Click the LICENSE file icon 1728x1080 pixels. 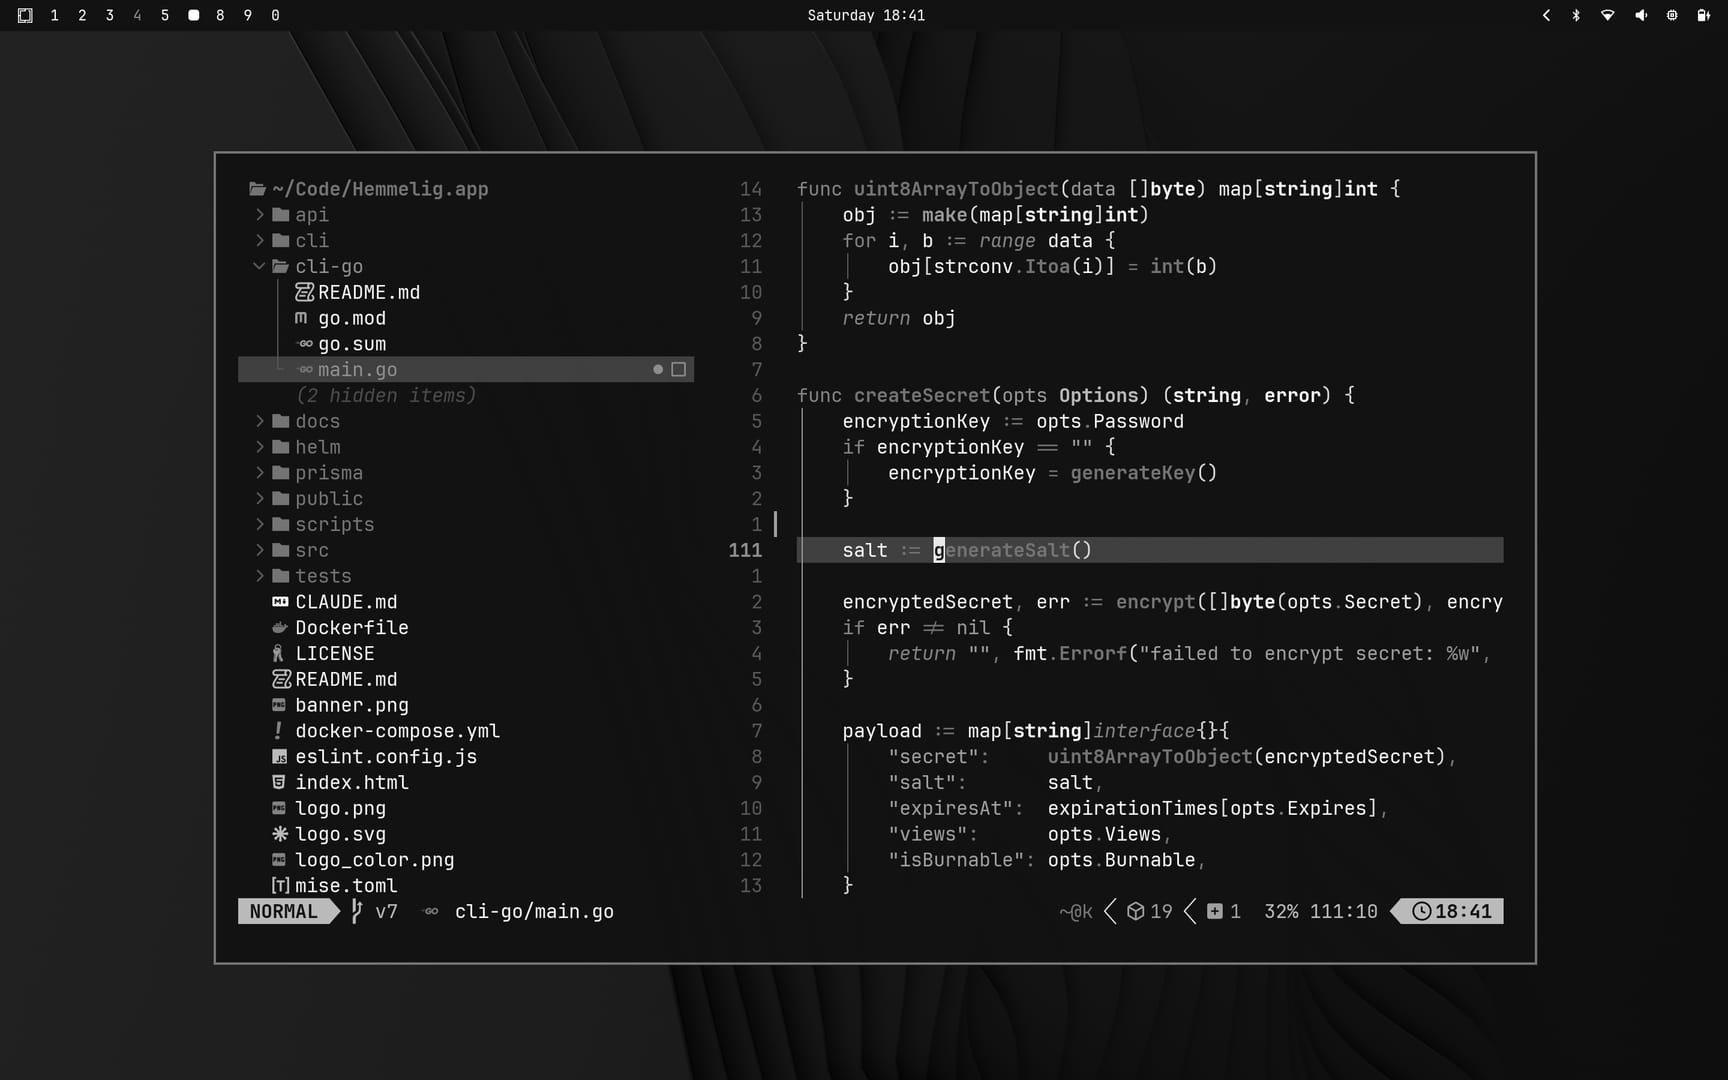coord(279,654)
